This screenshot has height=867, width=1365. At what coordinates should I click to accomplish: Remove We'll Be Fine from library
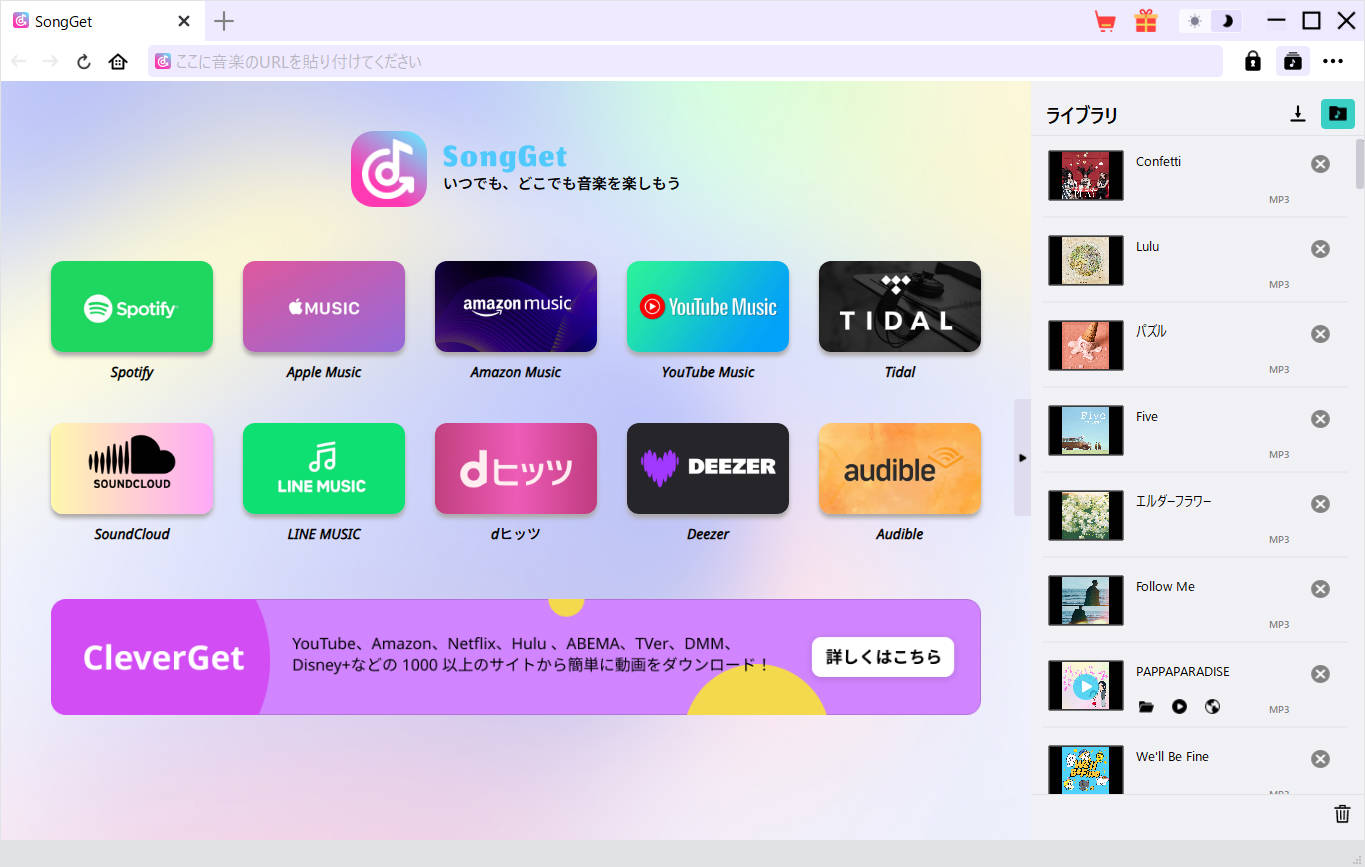point(1320,759)
